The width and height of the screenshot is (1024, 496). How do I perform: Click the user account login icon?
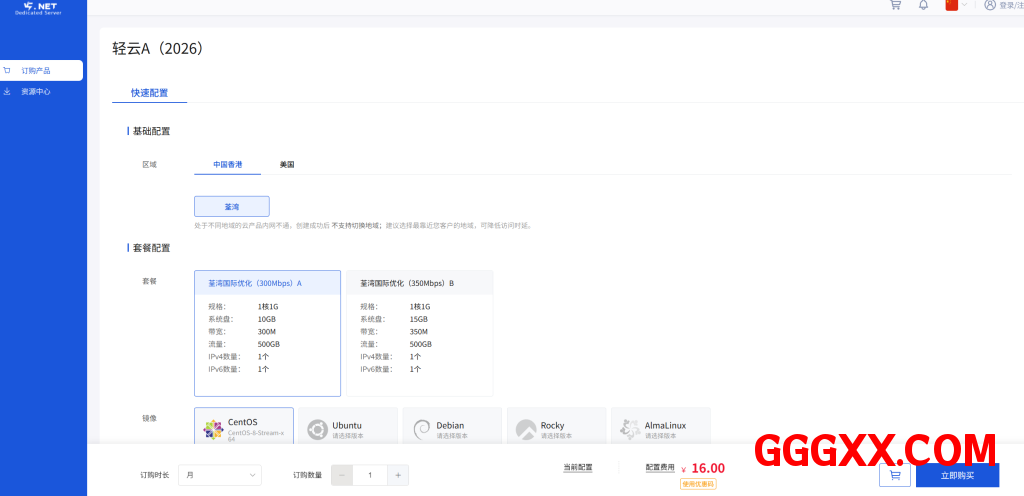pyautogui.click(x=990, y=5)
